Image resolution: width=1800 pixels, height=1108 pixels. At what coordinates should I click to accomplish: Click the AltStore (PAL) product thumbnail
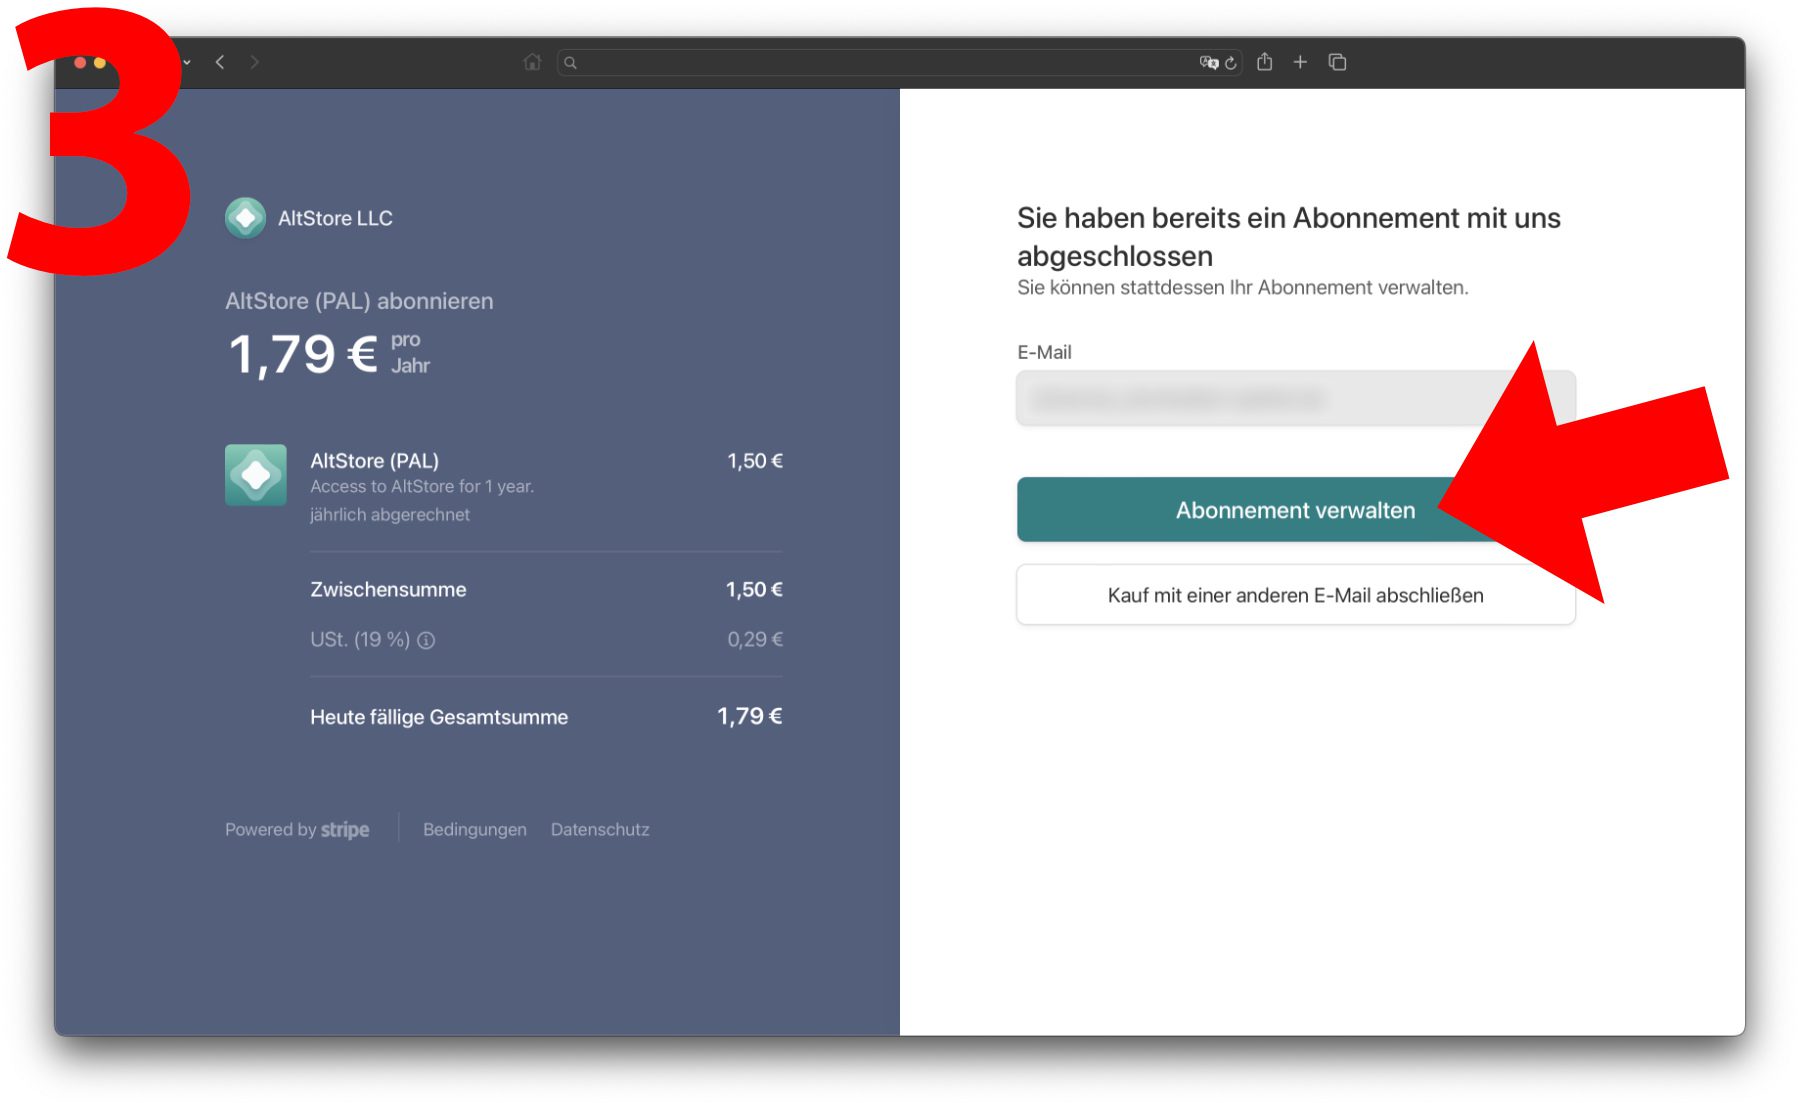pyautogui.click(x=256, y=475)
